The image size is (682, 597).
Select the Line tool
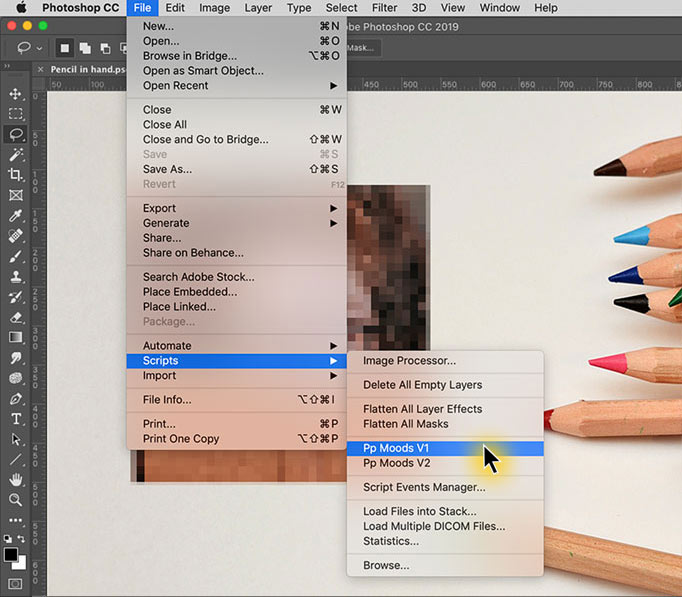click(16, 459)
